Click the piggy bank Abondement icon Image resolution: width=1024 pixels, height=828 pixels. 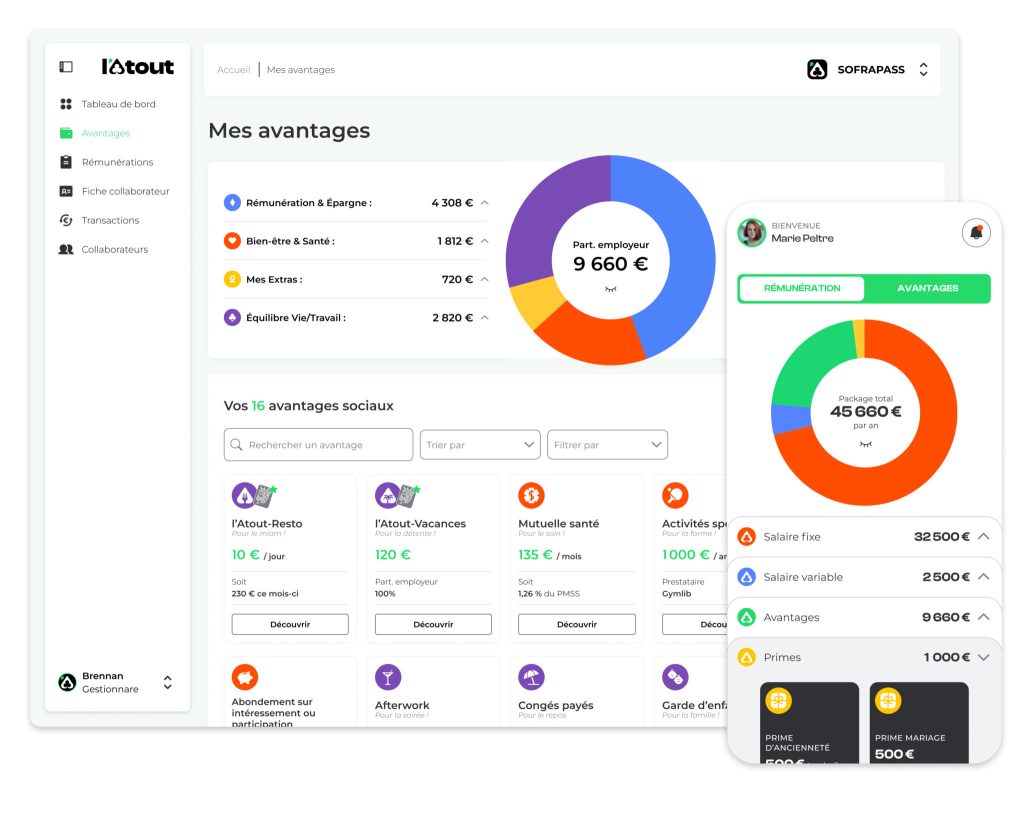pos(245,677)
